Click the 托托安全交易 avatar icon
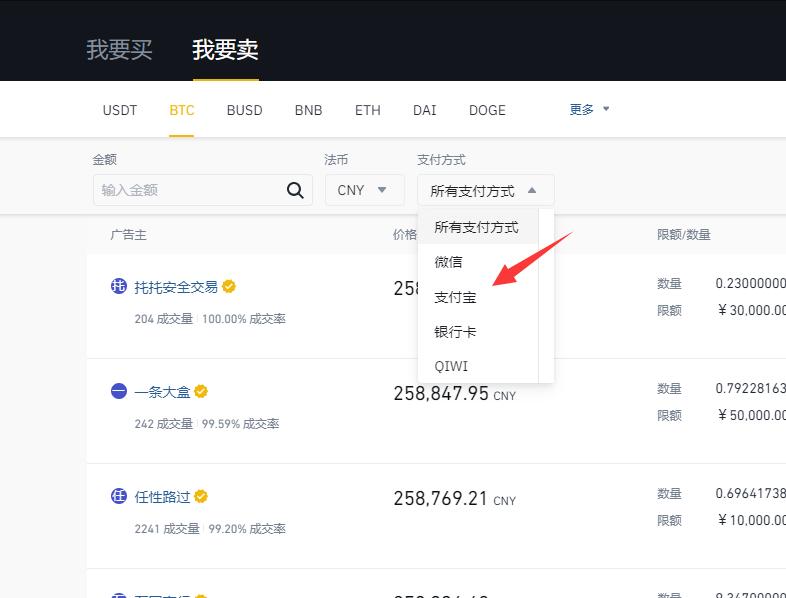Screen dimensions: 786x598 [119, 286]
